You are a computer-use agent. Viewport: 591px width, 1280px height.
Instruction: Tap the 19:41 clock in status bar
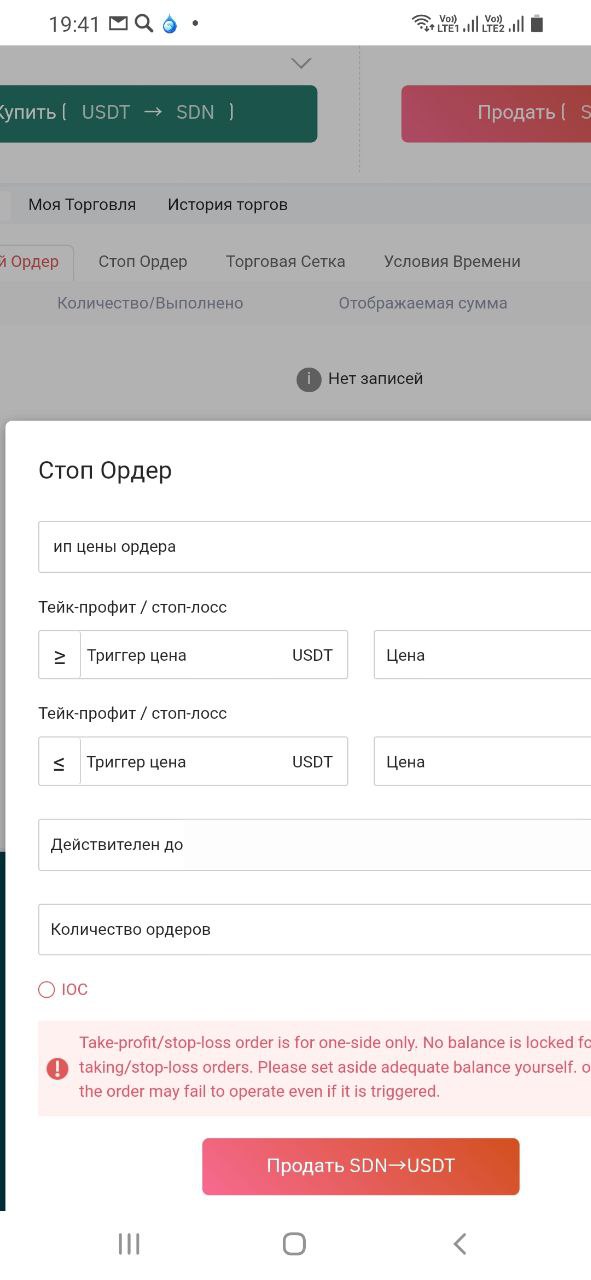click(x=74, y=24)
